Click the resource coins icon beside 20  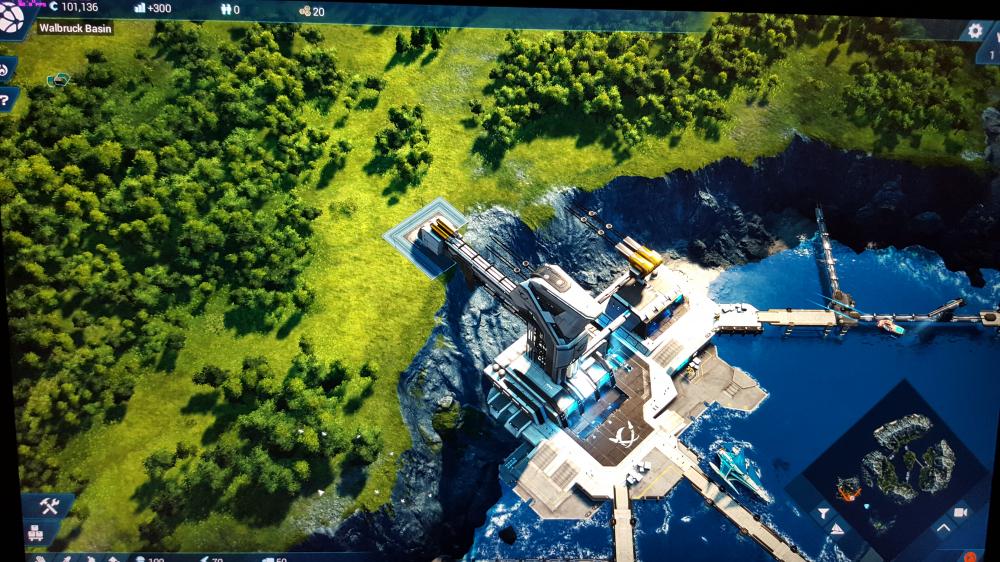[x=305, y=11]
